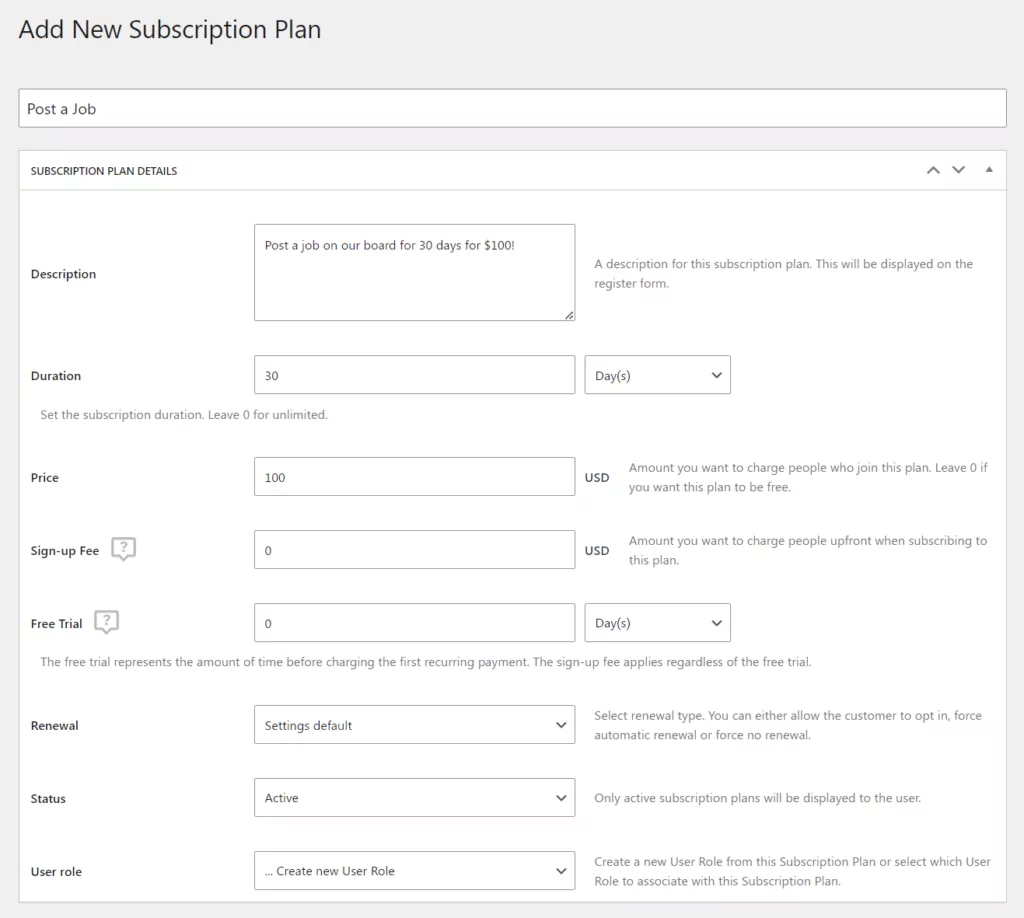Viewport: 1024px width, 918px height.
Task: Open the Status 'Active' dropdown
Action: (415, 798)
